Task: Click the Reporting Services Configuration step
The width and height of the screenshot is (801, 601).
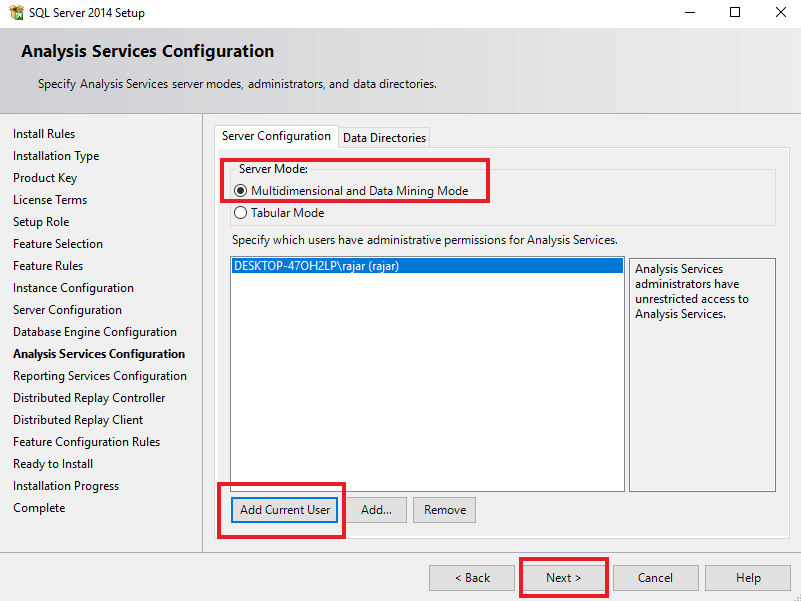Action: coord(100,376)
